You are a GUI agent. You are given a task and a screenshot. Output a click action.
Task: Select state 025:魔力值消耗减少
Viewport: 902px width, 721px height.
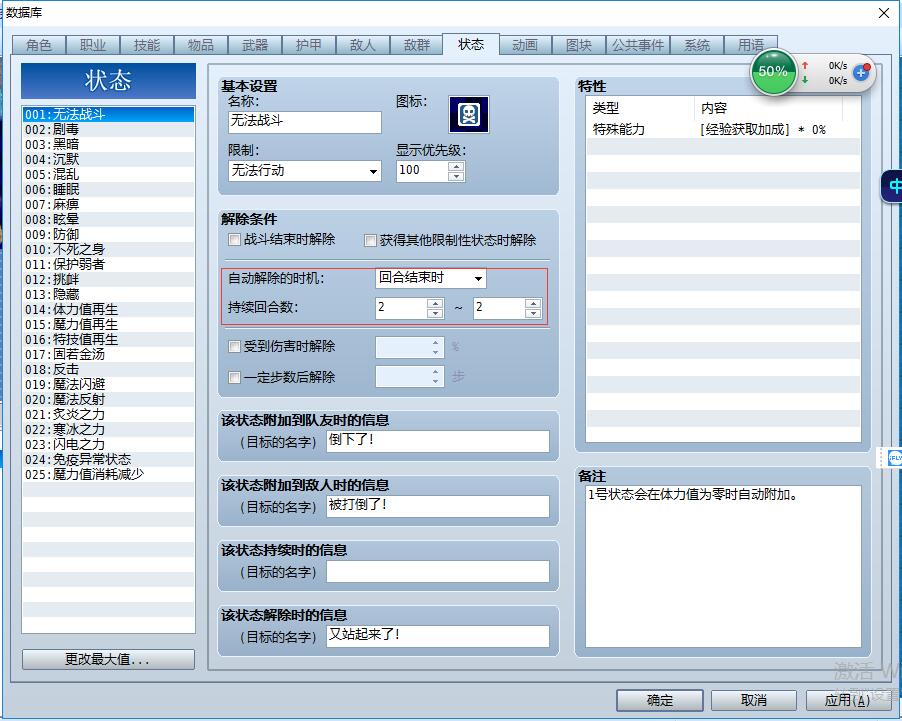109,474
